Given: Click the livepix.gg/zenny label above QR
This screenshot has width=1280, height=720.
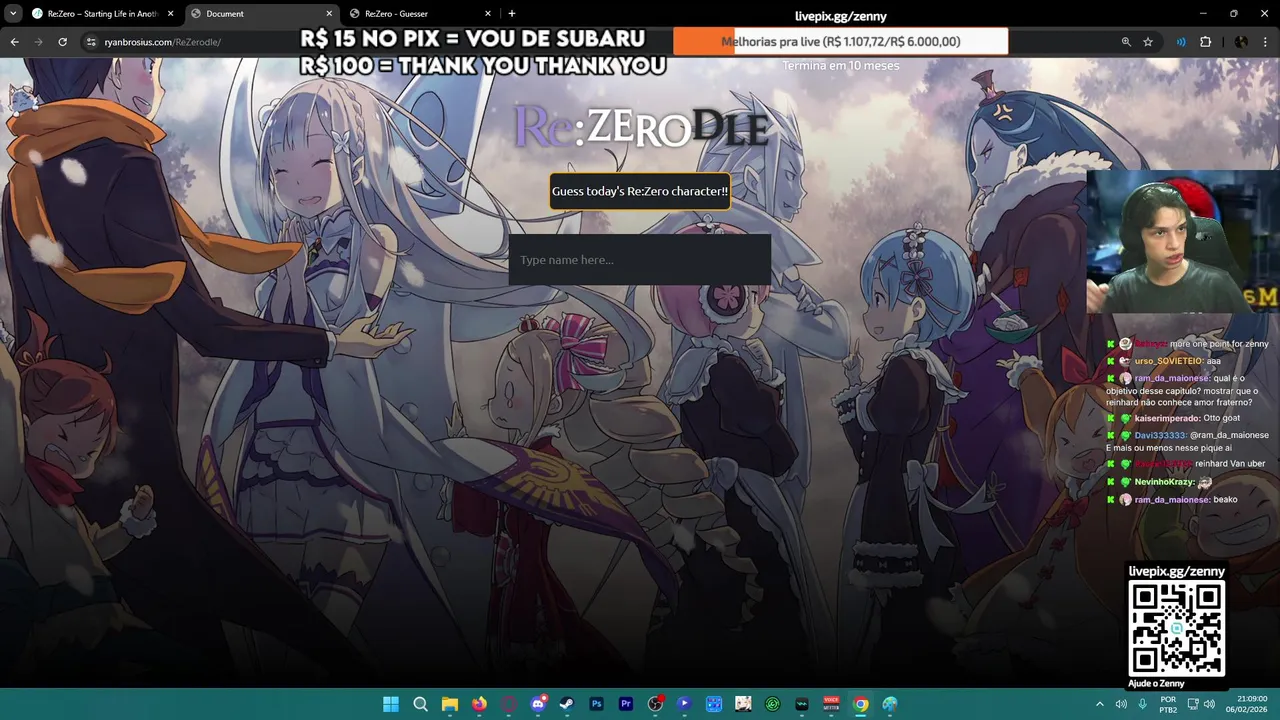Looking at the screenshot, I should click(1177, 571).
